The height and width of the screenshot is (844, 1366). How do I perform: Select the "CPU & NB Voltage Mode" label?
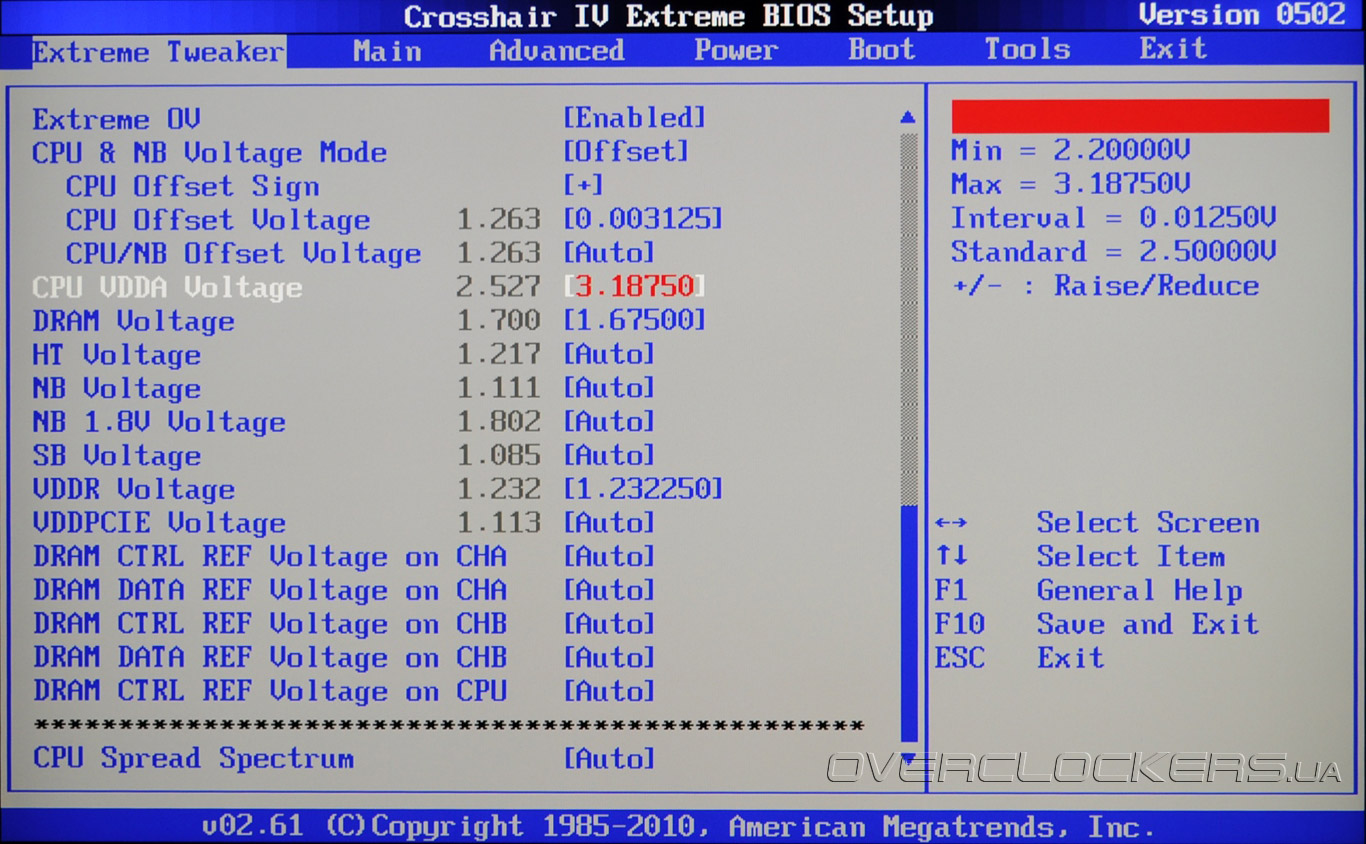coord(209,153)
